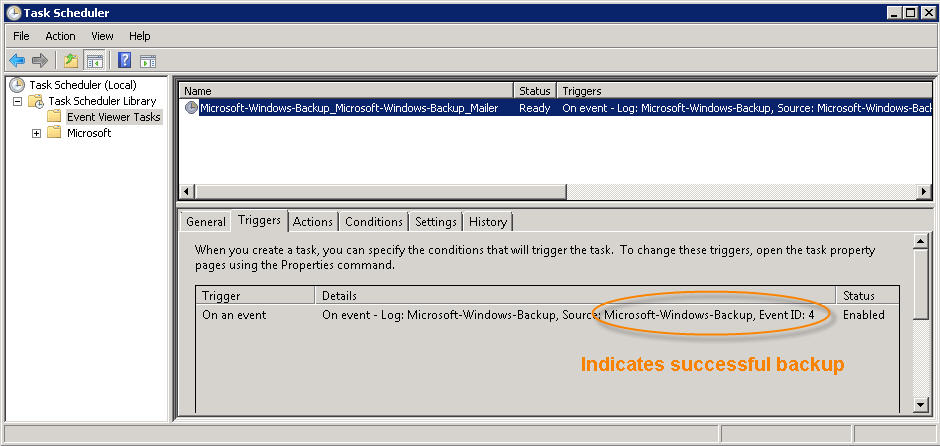The width and height of the screenshot is (940, 446).
Task: Select Task Scheduler (Local) in tree
Action: [x=83, y=85]
